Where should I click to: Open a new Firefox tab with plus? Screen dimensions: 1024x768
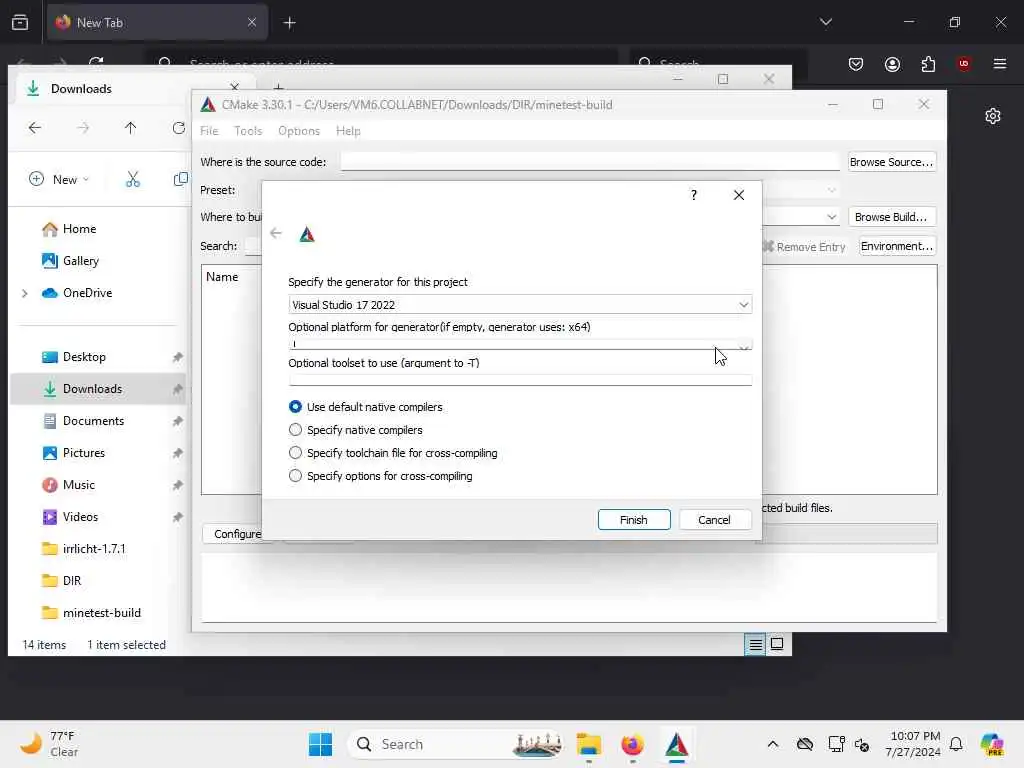(x=289, y=23)
